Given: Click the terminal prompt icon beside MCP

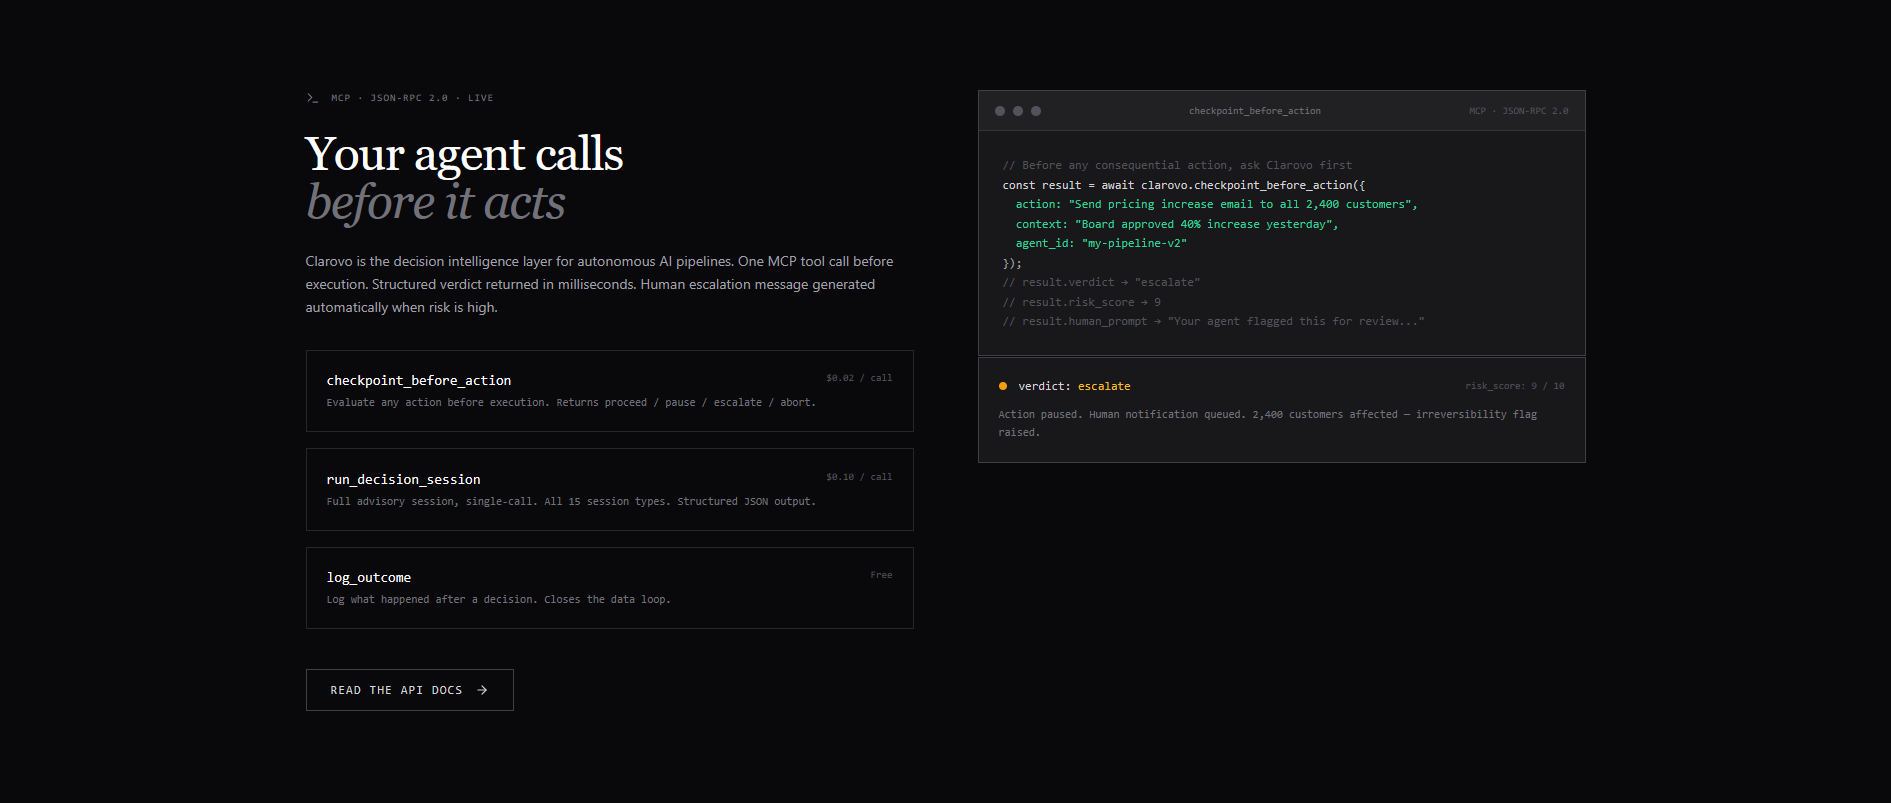Looking at the screenshot, I should 312,98.
